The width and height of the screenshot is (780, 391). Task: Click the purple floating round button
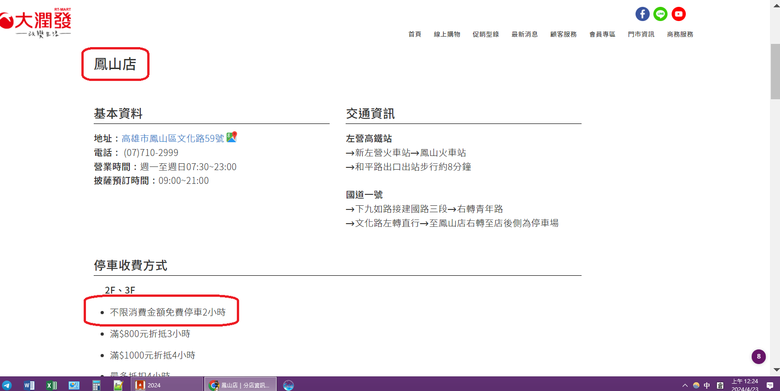coord(758,356)
